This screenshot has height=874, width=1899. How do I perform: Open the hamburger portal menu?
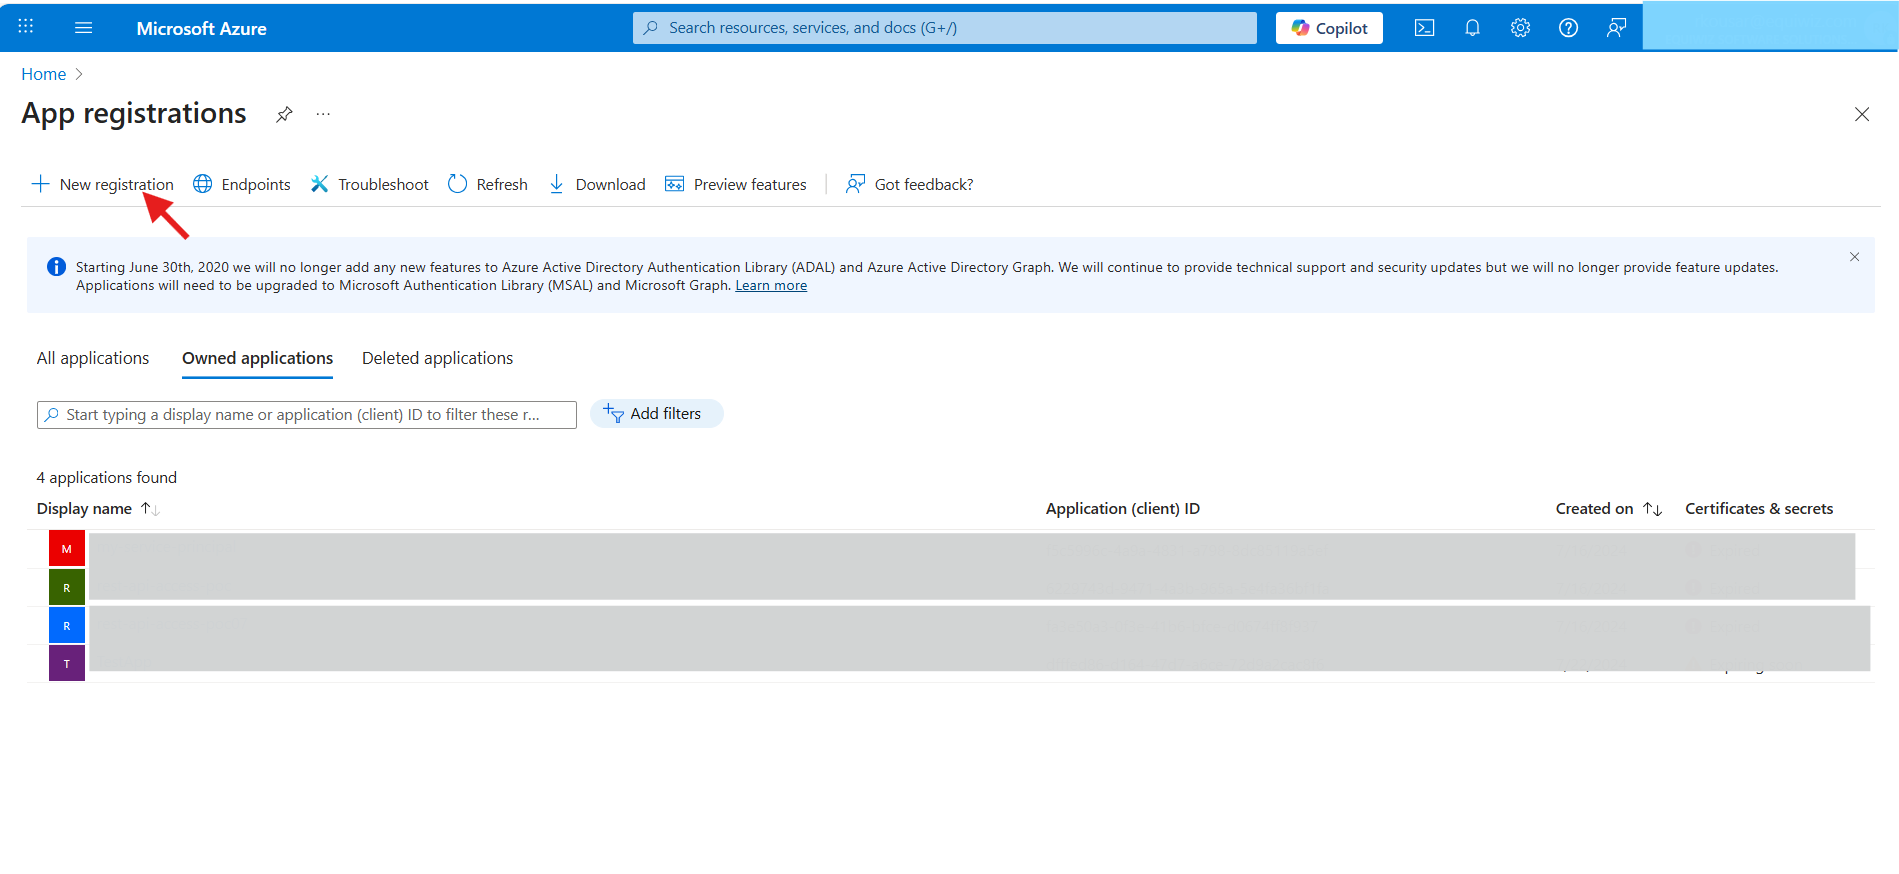[84, 28]
